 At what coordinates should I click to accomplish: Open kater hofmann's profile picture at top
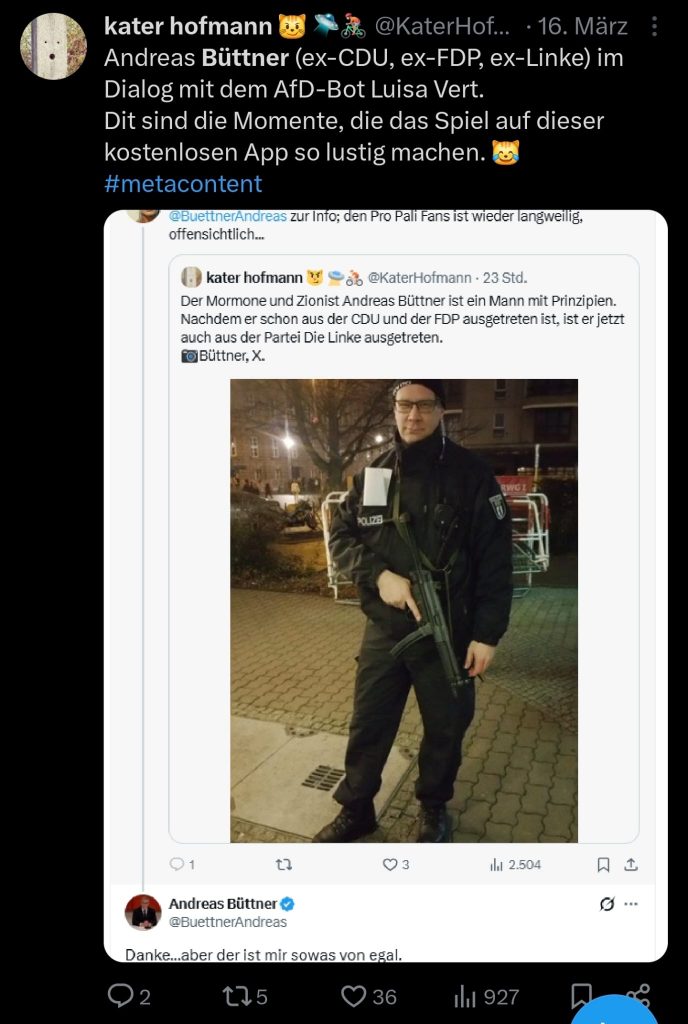pos(53,46)
